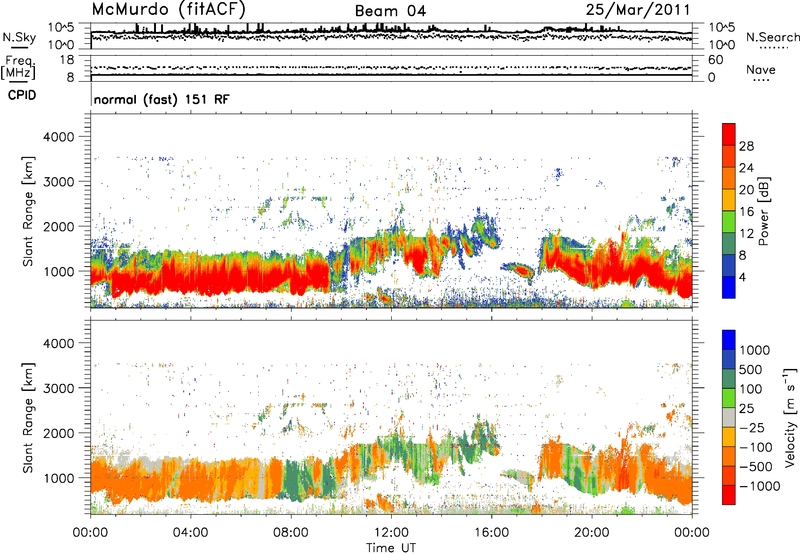The height and width of the screenshot is (554, 800).
Task: Click the "Slant Range [km]" label of the power panel
Action: 28,211
